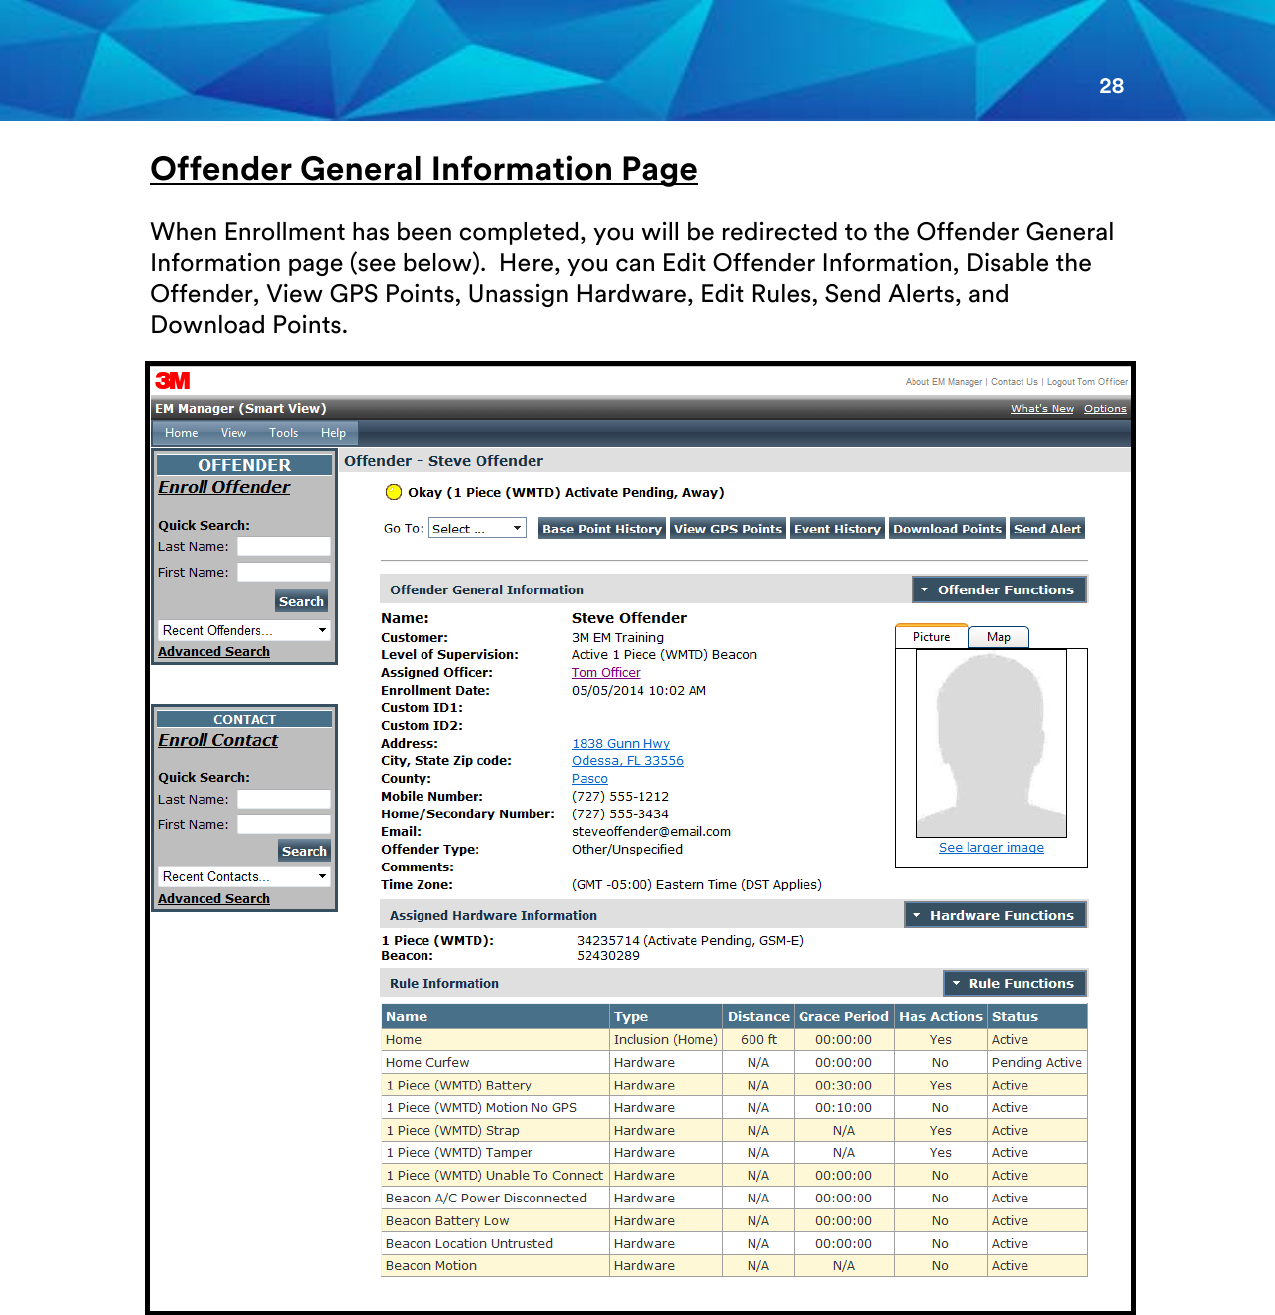Select the 1 Piece (WMTD) Unable To Connect rule

click(x=494, y=1176)
